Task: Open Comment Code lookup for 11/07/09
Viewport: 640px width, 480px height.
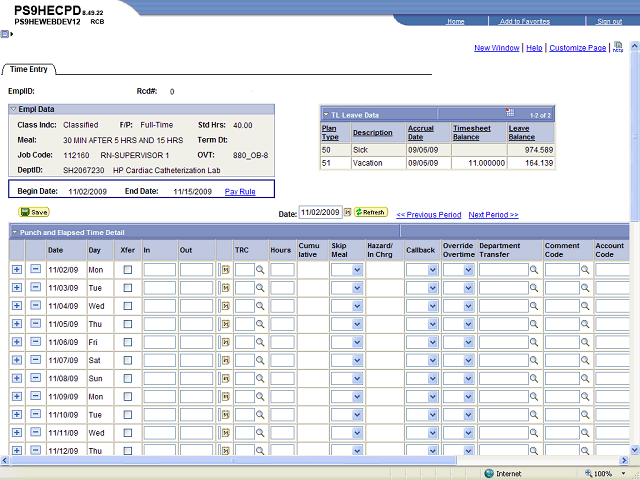Action: tap(585, 360)
